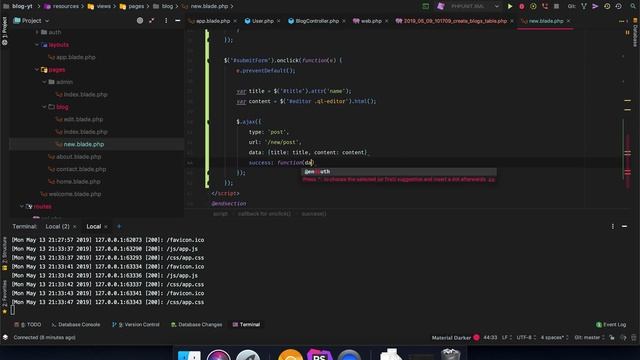
Task: Open the Database Console tool window
Action: 76,324
